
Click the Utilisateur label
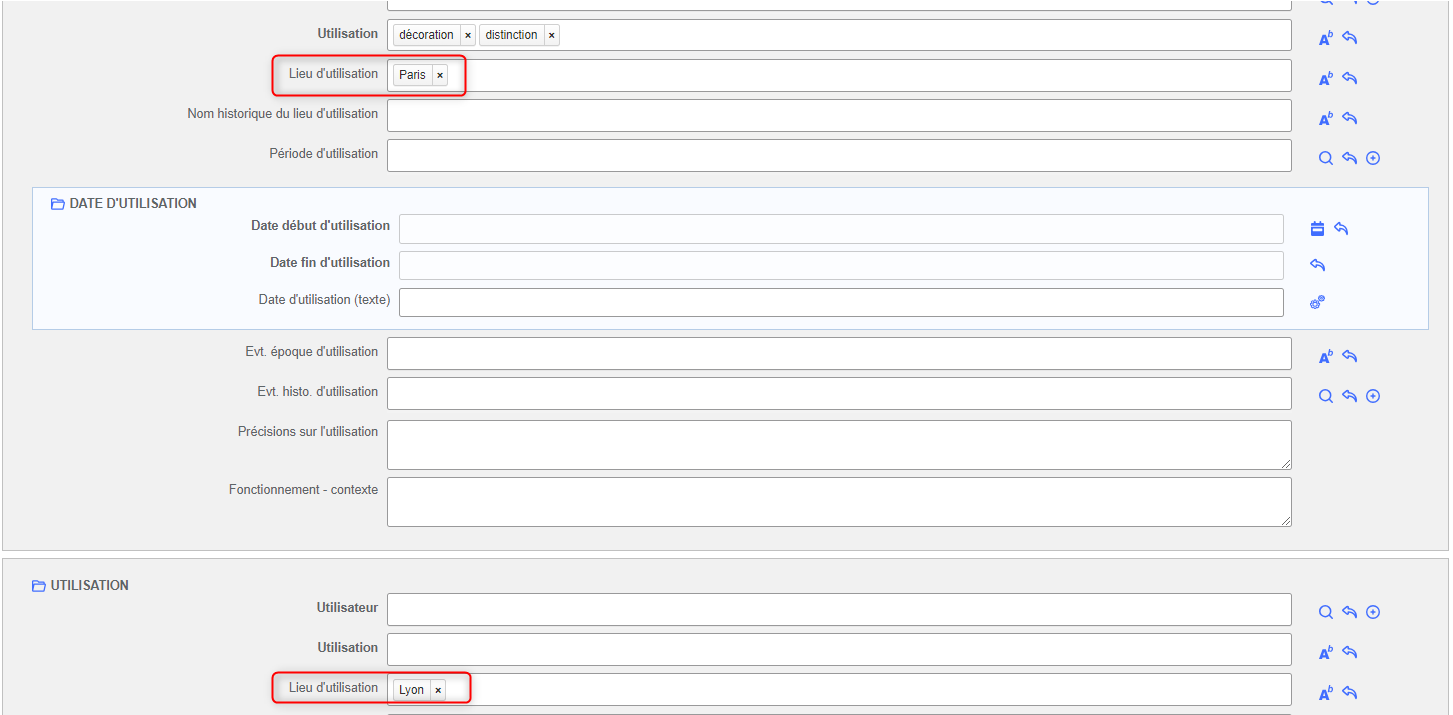[347, 607]
